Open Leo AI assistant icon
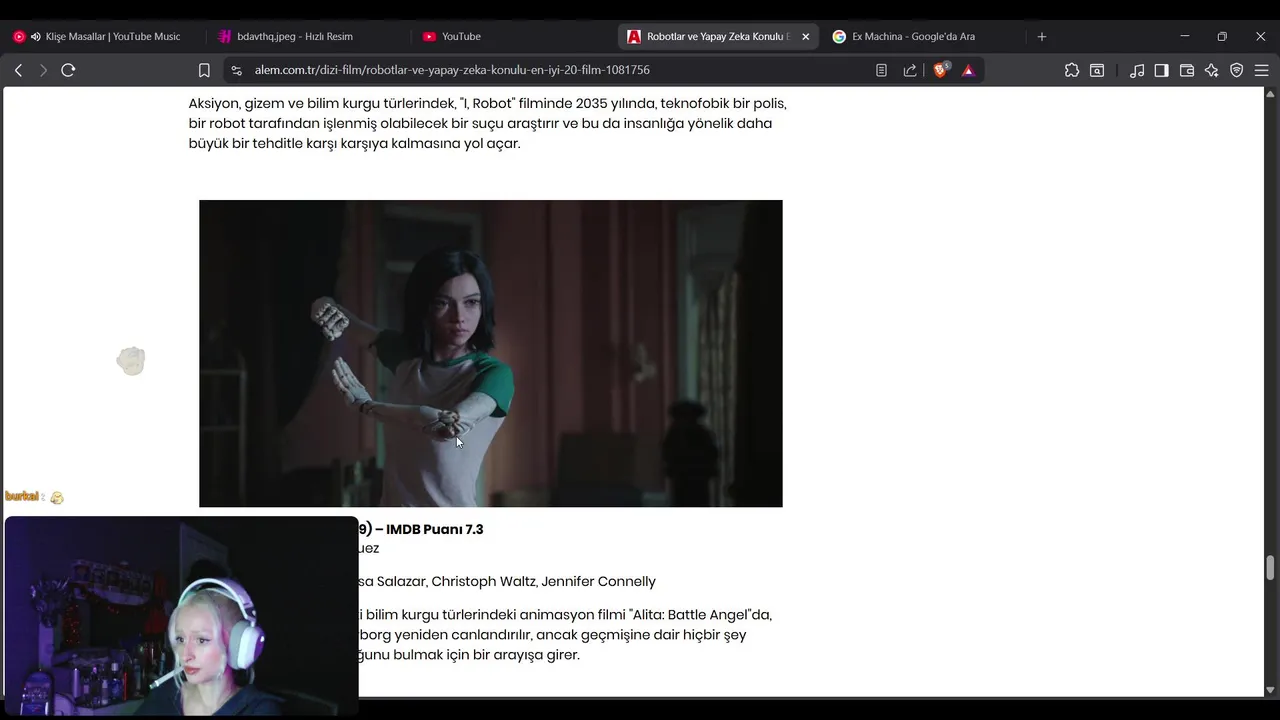1280x720 pixels. pyautogui.click(x=1212, y=70)
